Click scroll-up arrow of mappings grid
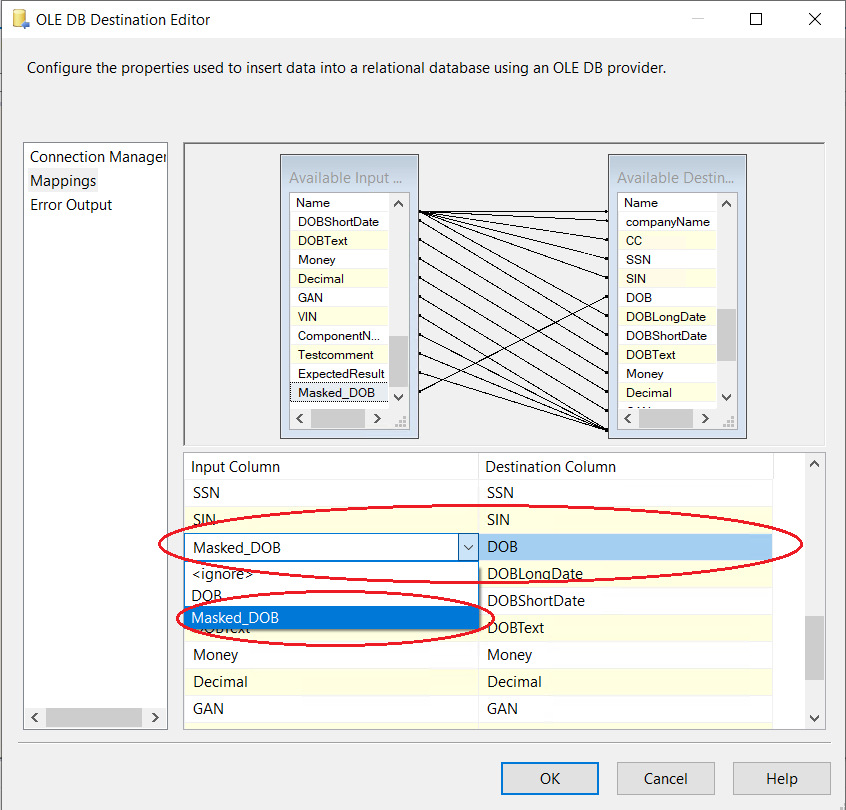 [815, 465]
